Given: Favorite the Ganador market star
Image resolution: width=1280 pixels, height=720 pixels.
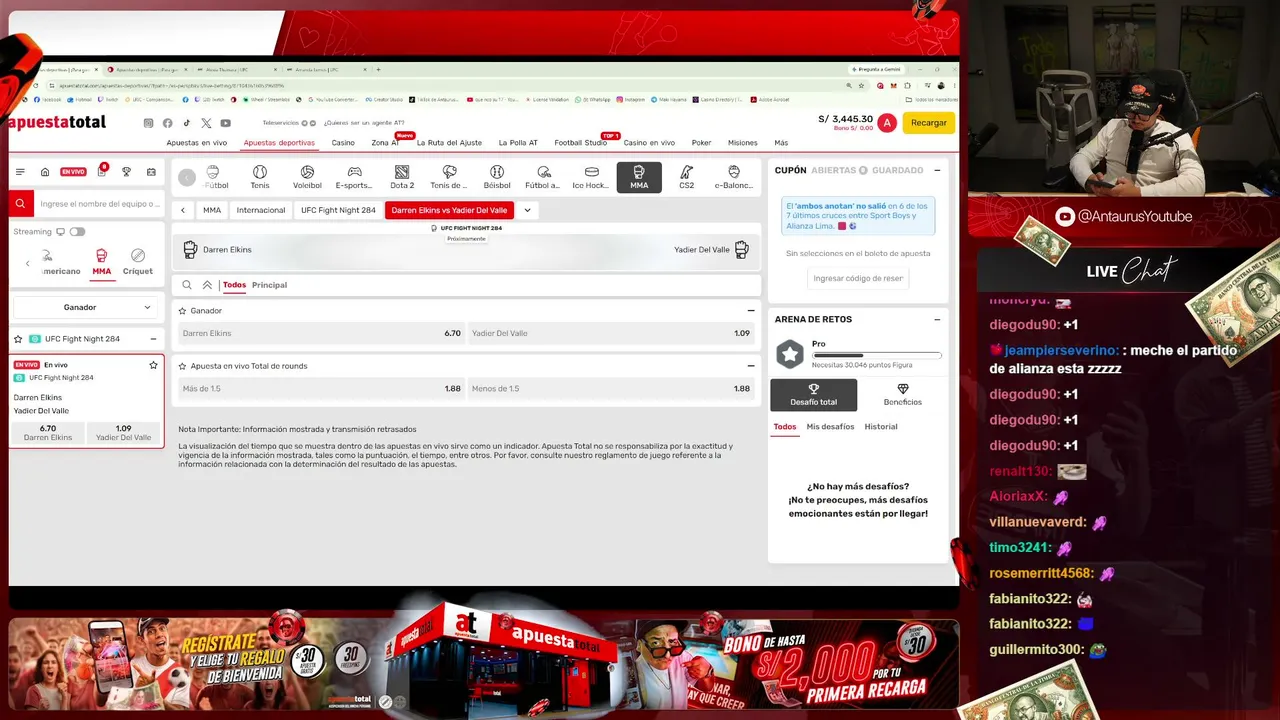Looking at the screenshot, I should pos(182,311).
